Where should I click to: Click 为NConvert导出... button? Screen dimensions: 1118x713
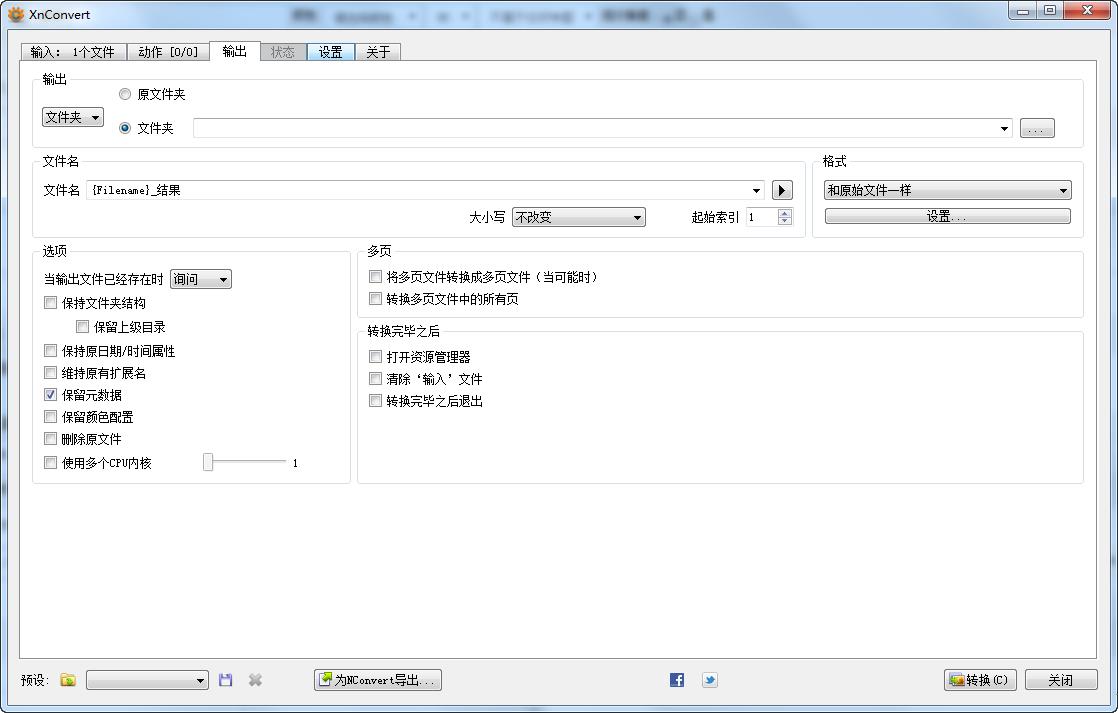[378, 680]
